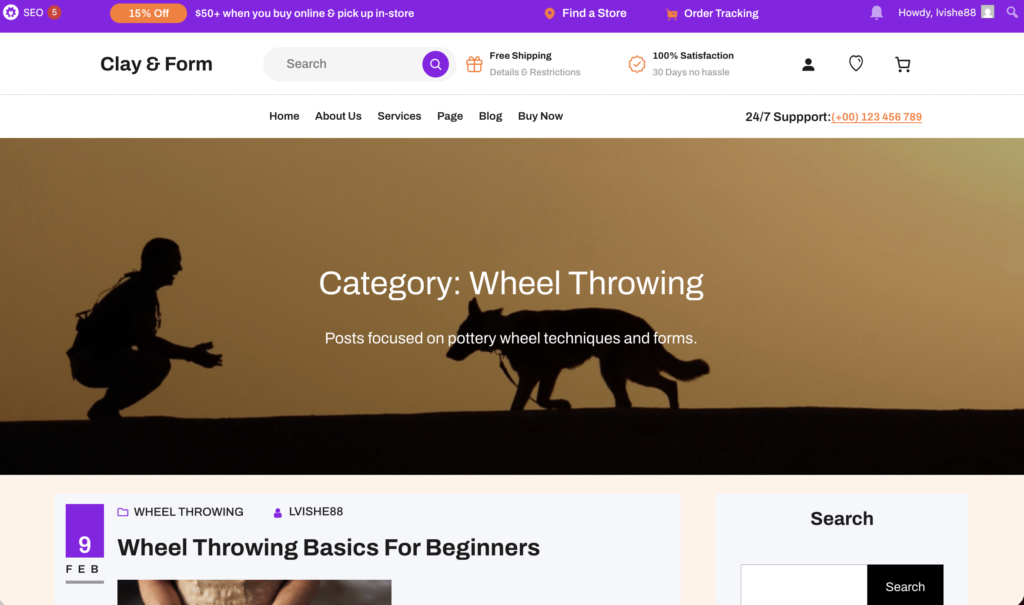1024x605 pixels.
Task: Click the notification bell icon
Action: (x=876, y=12)
